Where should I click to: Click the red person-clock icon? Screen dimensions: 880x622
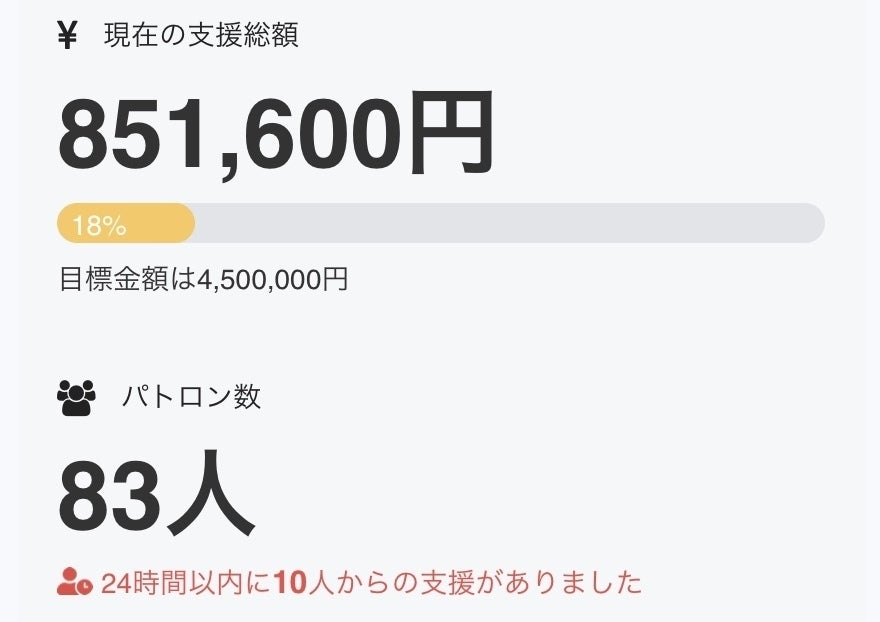[x=75, y=582]
